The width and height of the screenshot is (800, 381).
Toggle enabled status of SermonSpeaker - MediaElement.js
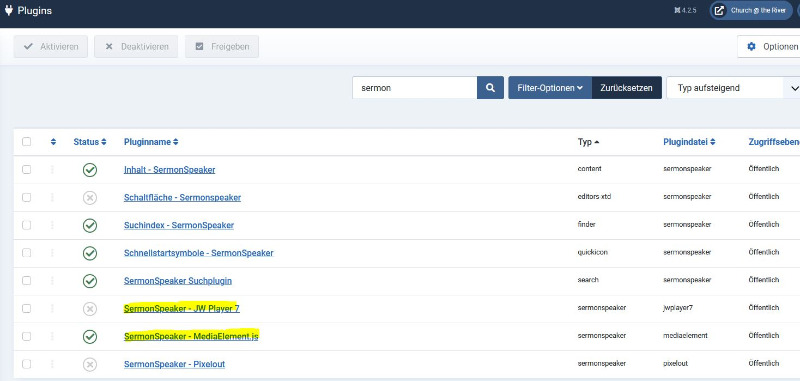click(x=90, y=337)
